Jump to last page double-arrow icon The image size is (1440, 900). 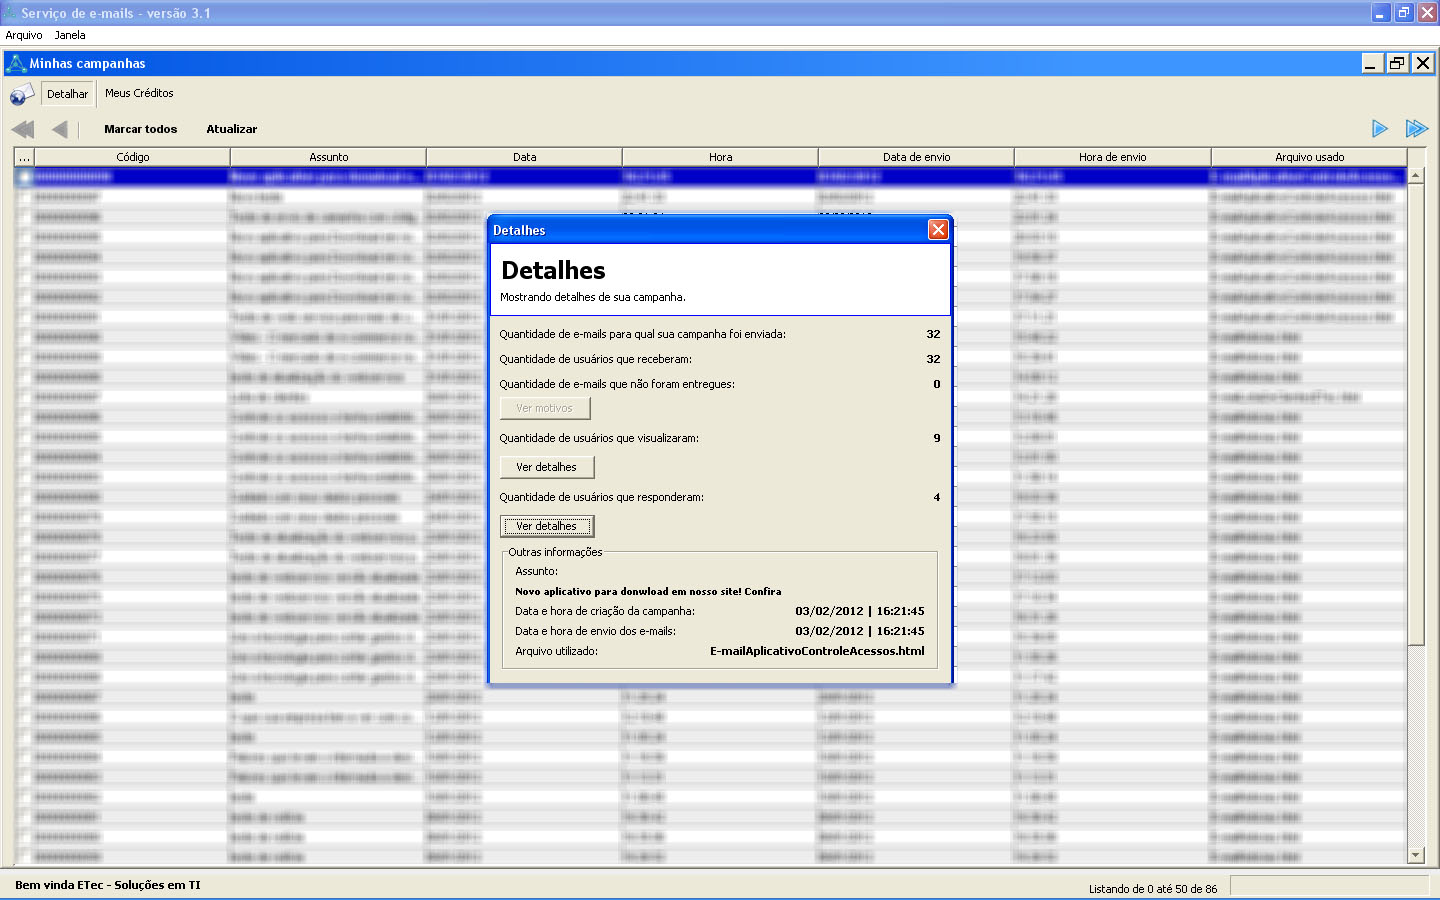1416,128
